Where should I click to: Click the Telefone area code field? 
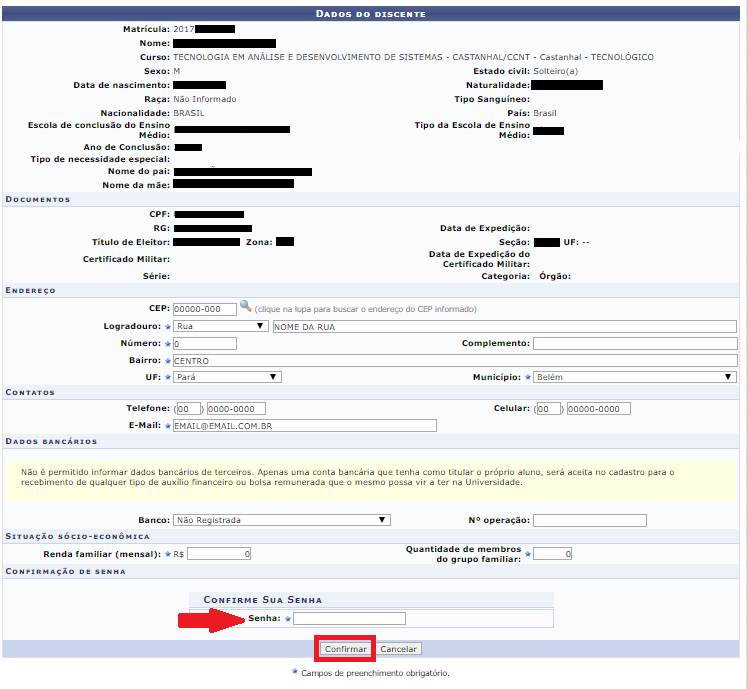click(x=189, y=409)
